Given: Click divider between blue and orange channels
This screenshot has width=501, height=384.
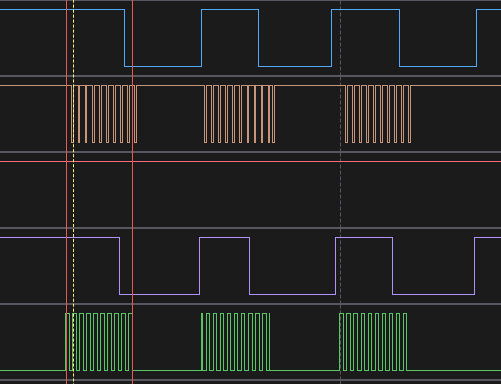Looking at the screenshot, I should [x=250, y=76].
